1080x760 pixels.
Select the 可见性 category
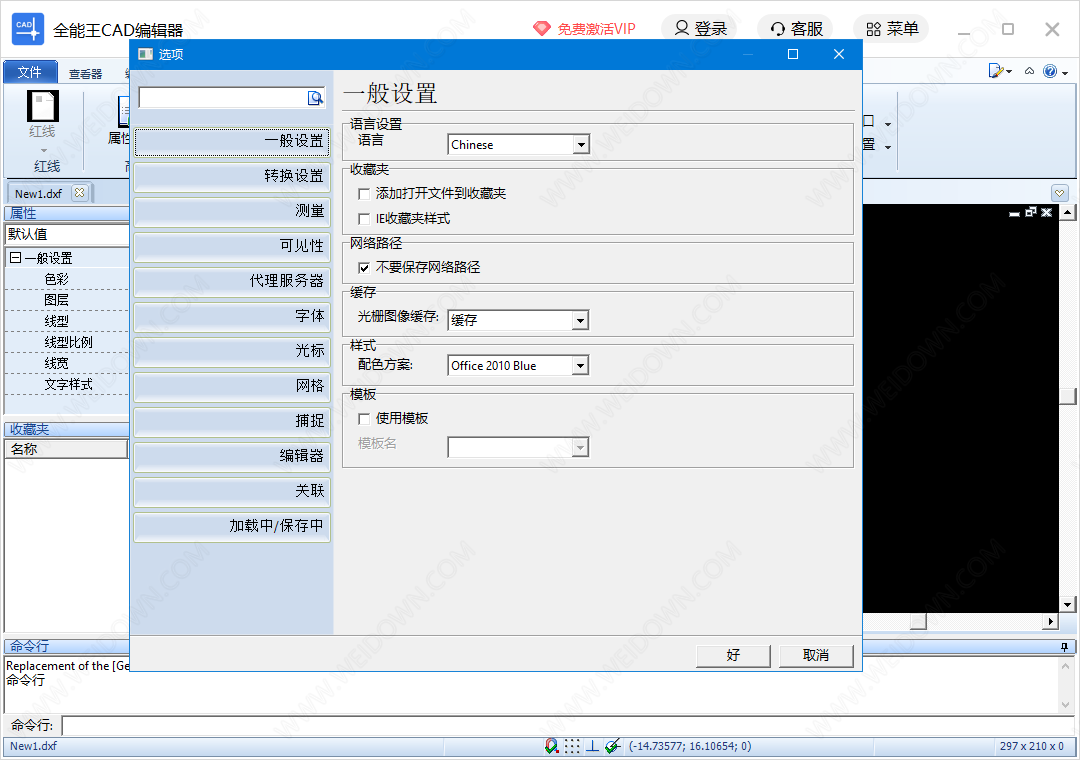tap(232, 247)
